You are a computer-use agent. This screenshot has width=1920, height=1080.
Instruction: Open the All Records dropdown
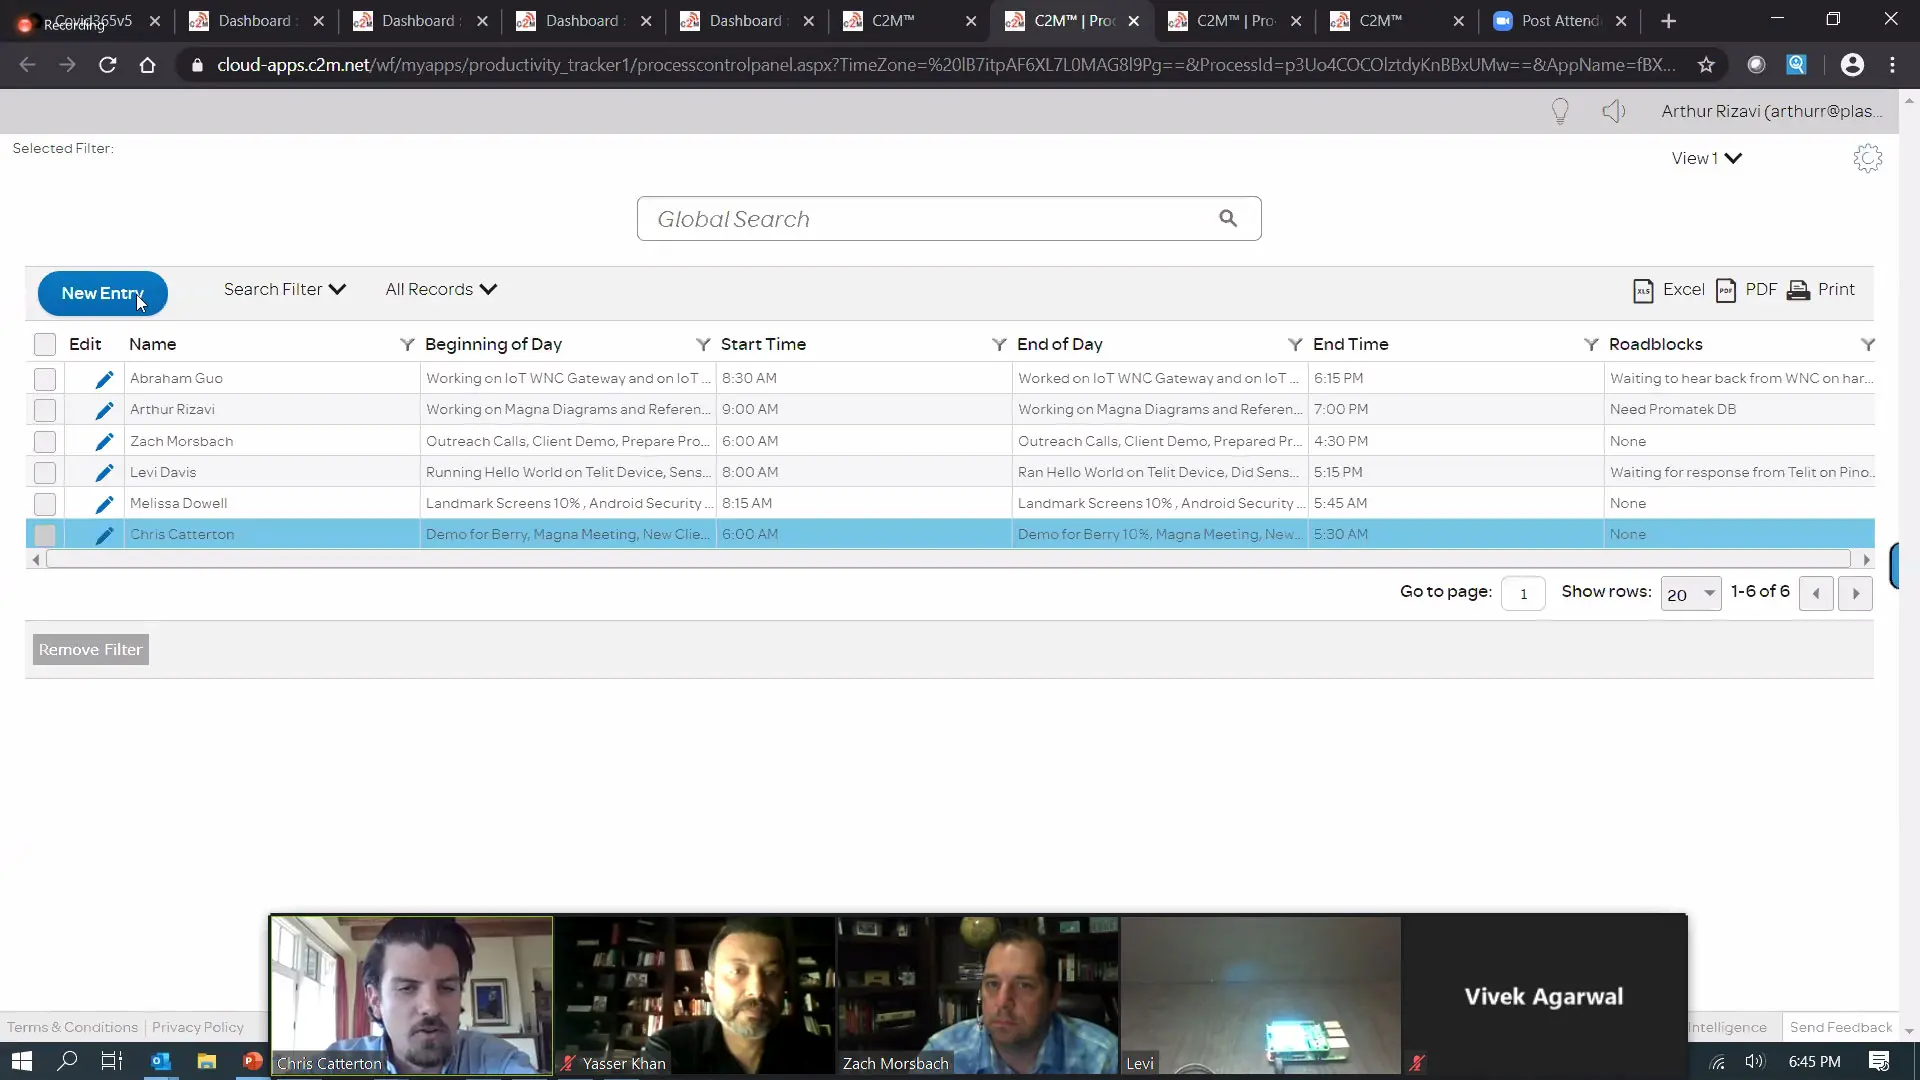point(440,289)
